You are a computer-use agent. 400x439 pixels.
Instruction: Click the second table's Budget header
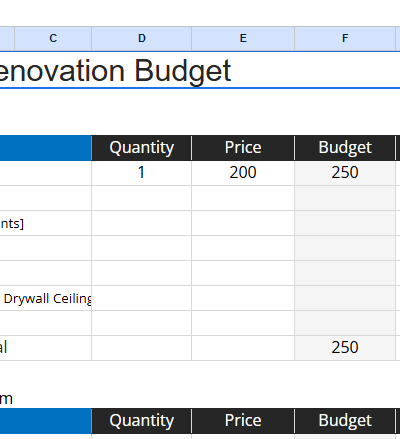tap(345, 421)
